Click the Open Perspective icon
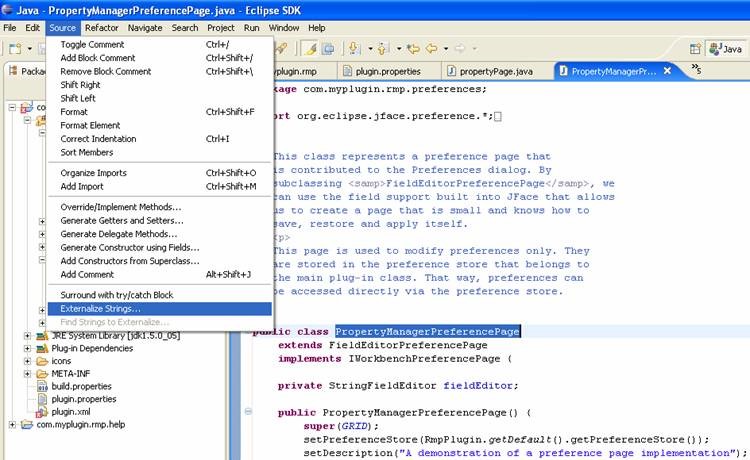The image size is (750, 460). (x=695, y=49)
